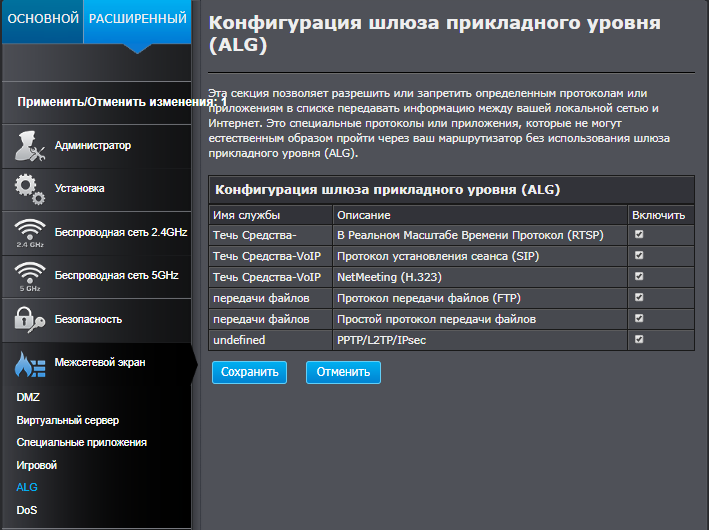This screenshot has height=530, width=709.
Task: Select the 5 GHz wireless icon
Action: [30, 276]
